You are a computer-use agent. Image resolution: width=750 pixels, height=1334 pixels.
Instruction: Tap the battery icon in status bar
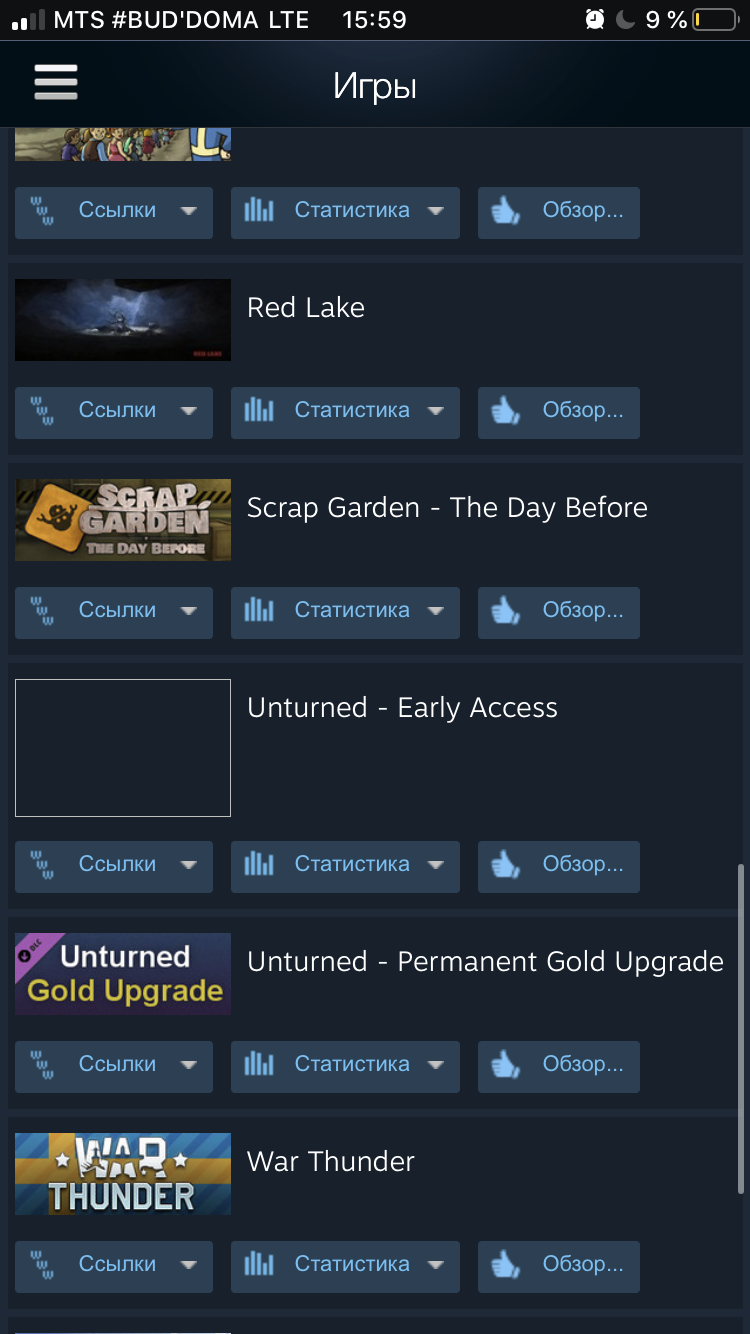coord(715,19)
